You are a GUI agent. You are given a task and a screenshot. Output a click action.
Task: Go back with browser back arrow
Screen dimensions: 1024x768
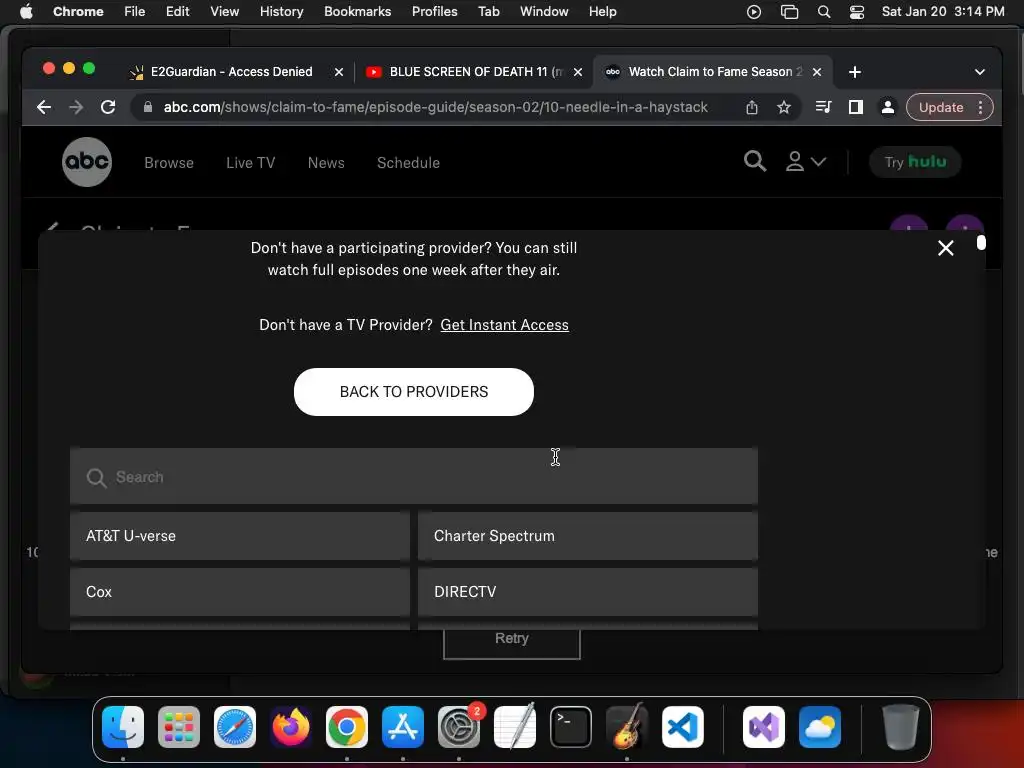point(44,107)
